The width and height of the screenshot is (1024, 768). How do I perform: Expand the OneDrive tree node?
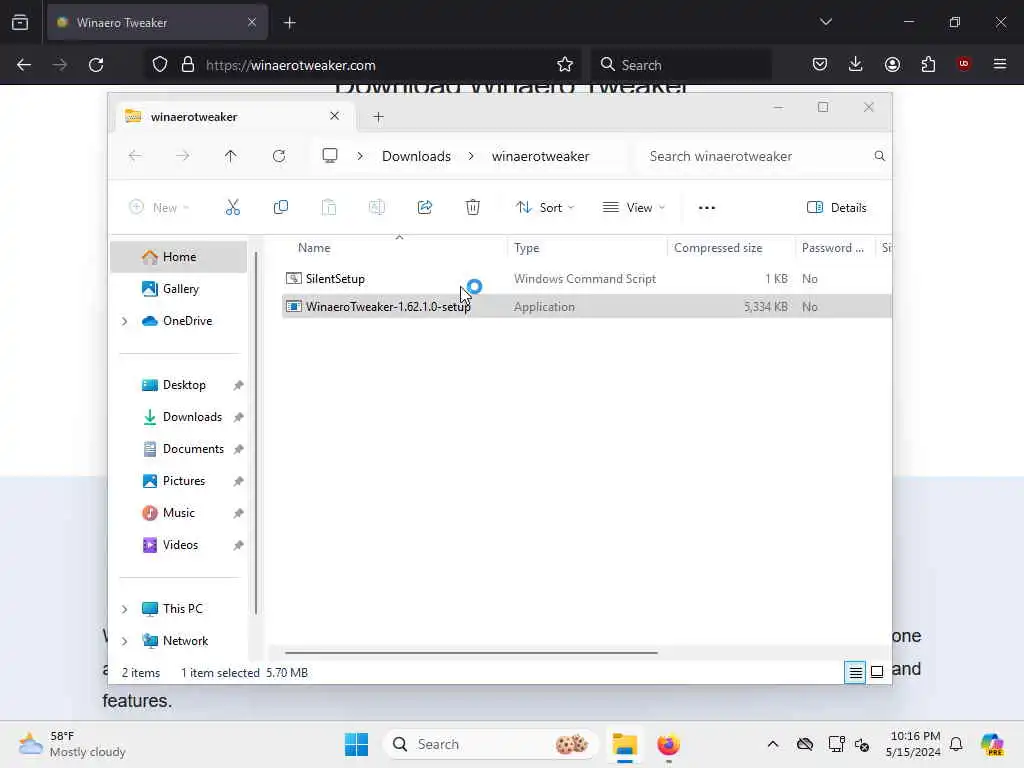tap(125, 321)
